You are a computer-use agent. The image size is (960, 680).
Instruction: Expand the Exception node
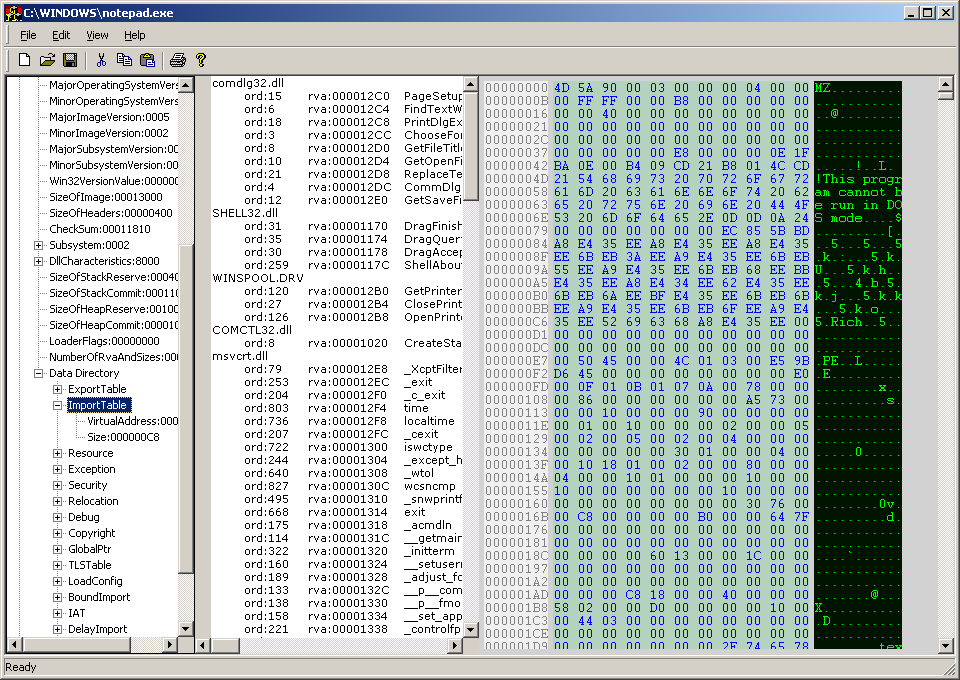coord(58,469)
